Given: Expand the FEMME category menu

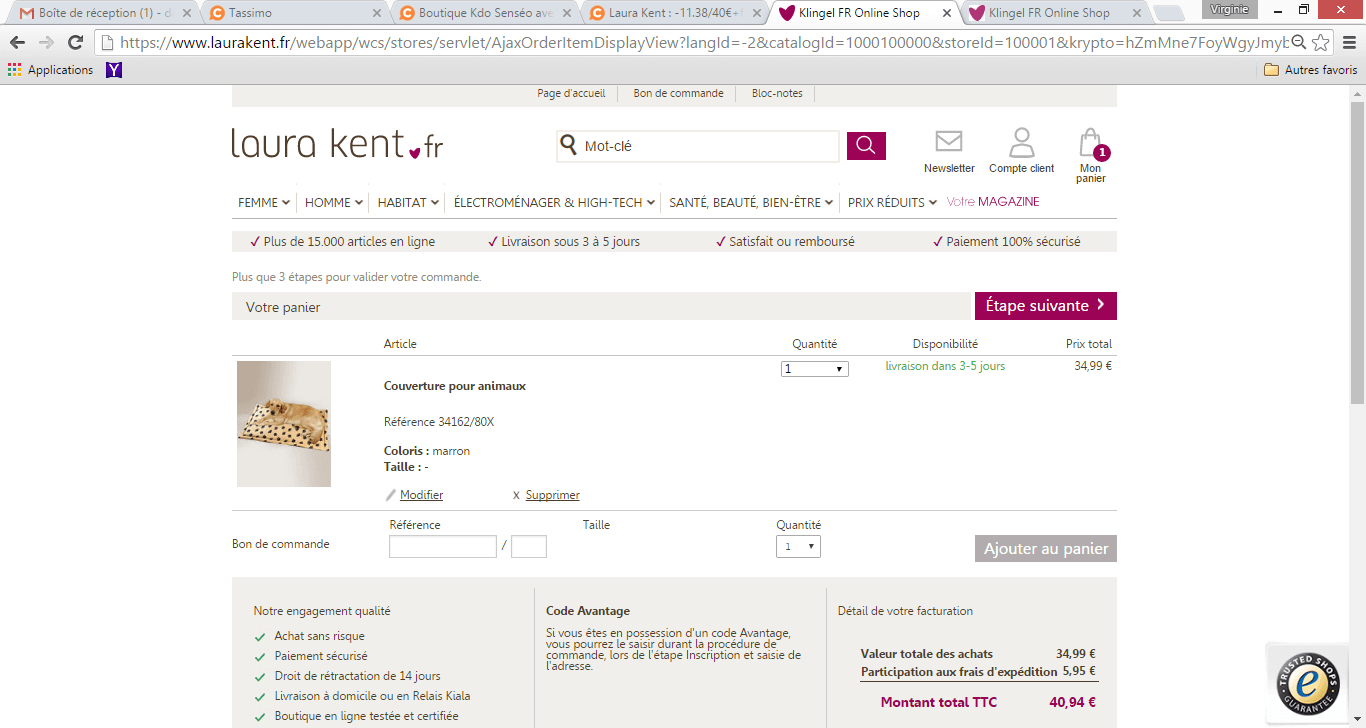Looking at the screenshot, I should (x=264, y=202).
